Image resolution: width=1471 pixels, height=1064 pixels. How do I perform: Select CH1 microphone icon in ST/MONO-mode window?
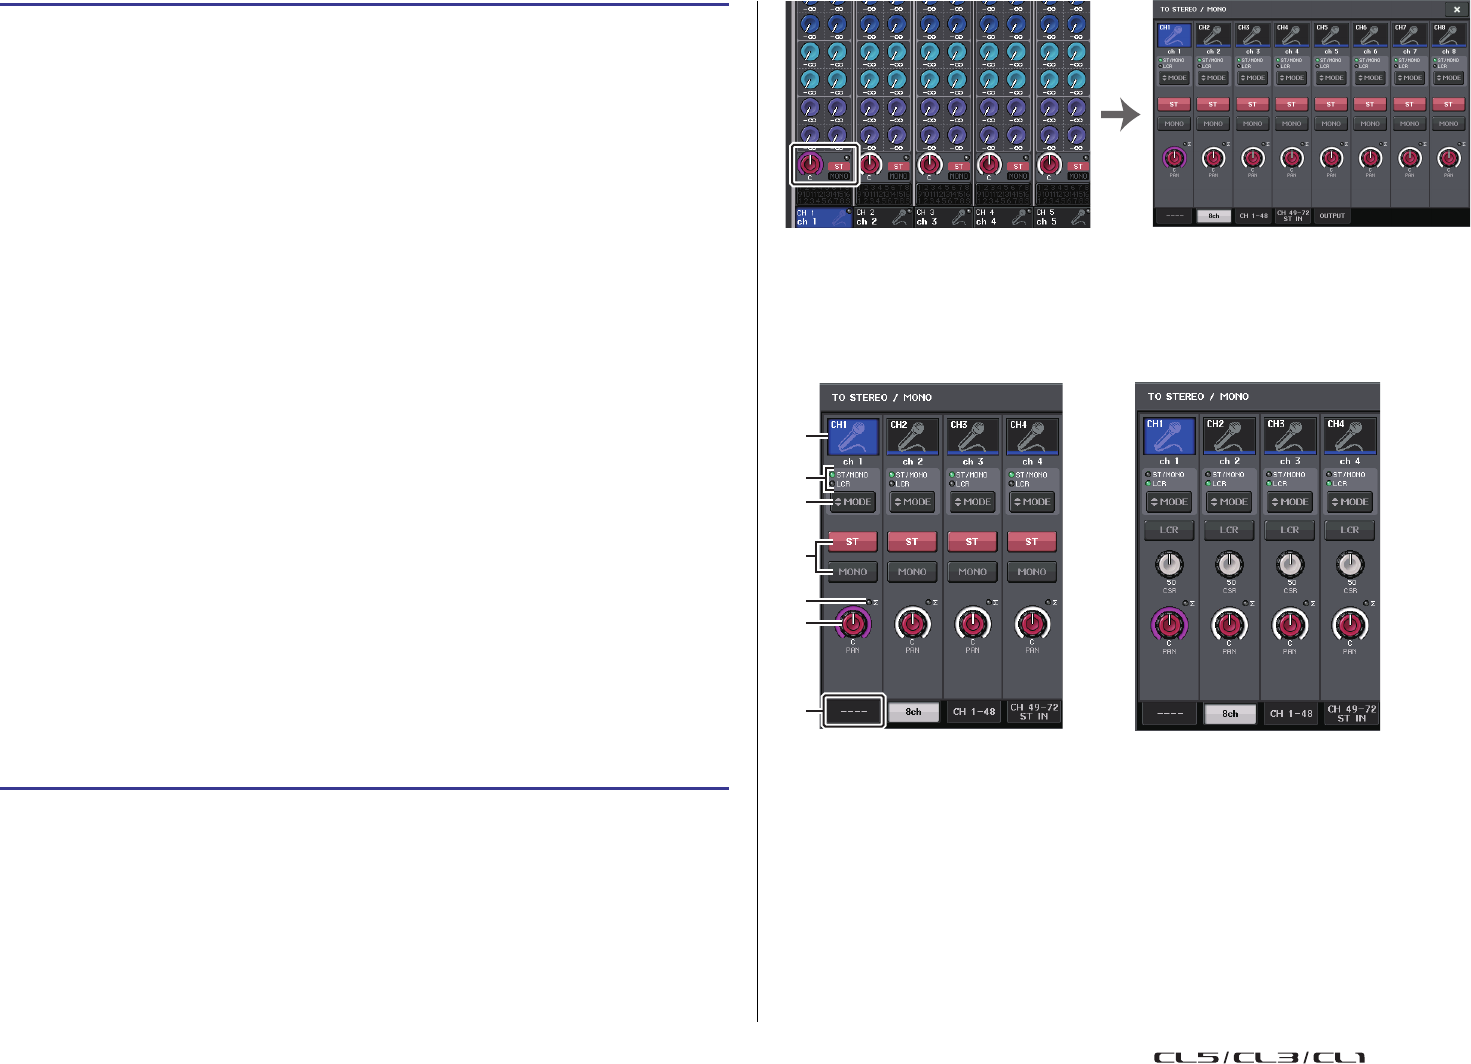[x=853, y=437]
